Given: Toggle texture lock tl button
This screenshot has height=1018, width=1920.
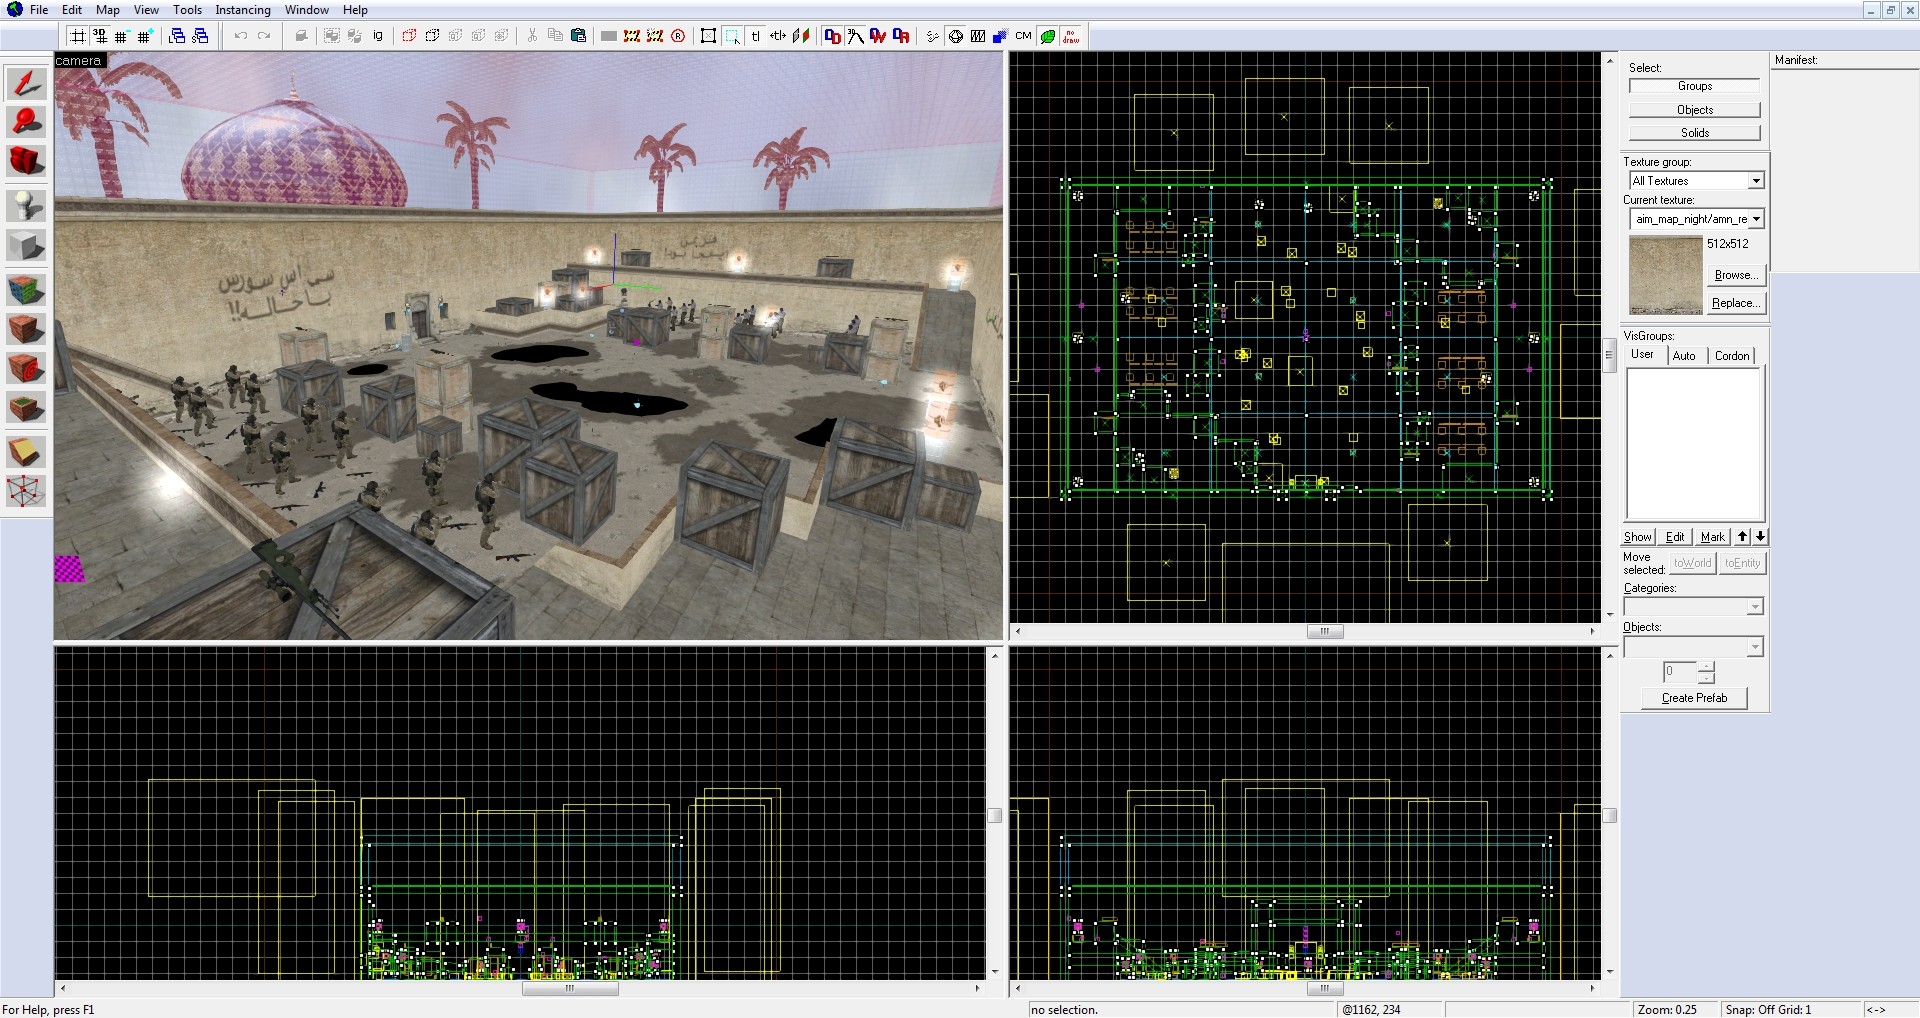Looking at the screenshot, I should point(756,36).
